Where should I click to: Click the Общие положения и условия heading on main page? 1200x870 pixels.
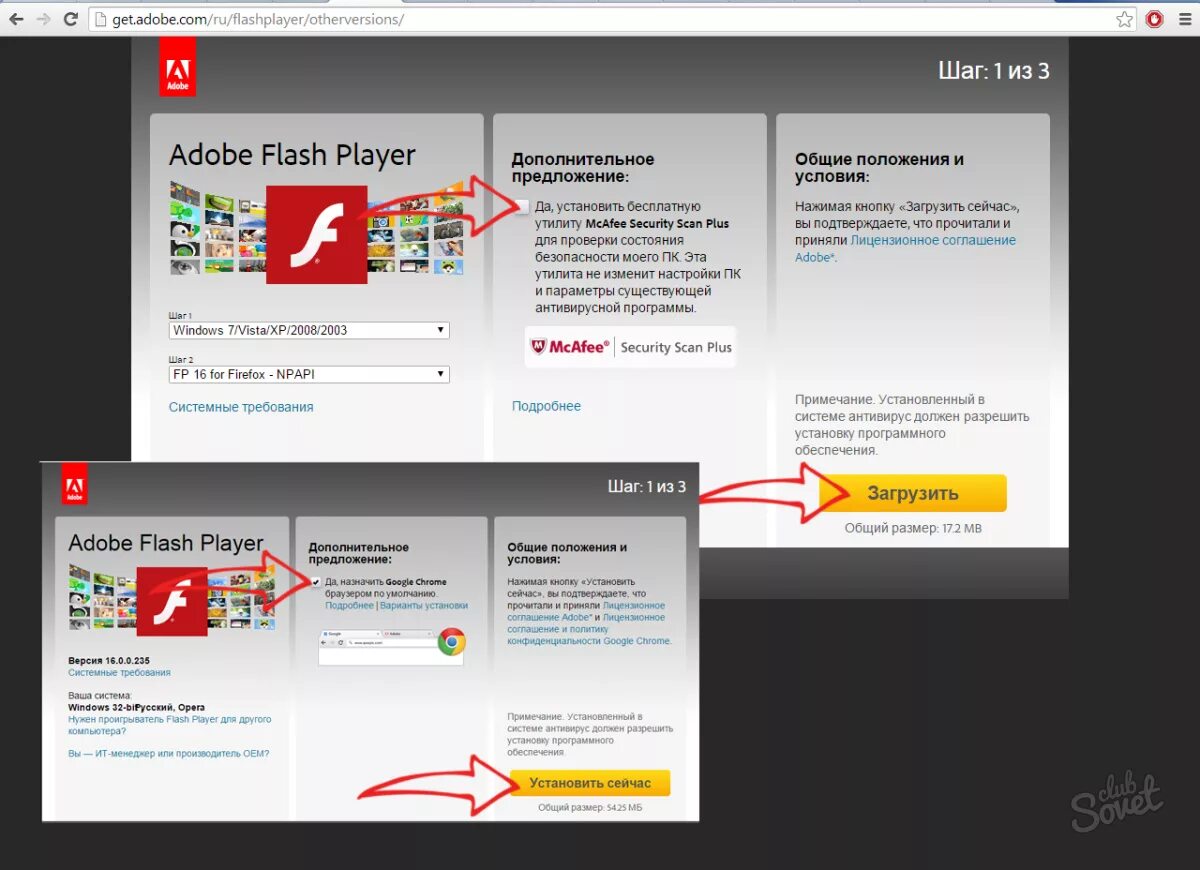[x=880, y=168]
